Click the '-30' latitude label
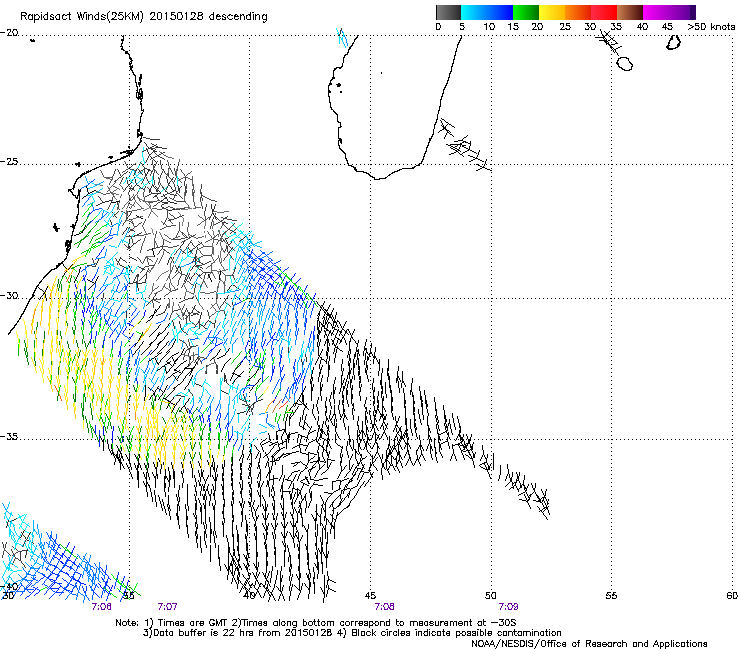Viewport: 740px width, 650px height. tap(9, 296)
